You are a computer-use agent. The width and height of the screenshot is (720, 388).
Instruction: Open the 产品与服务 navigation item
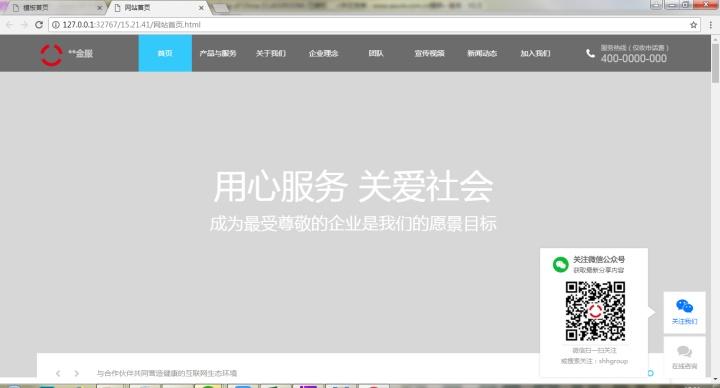coord(218,53)
